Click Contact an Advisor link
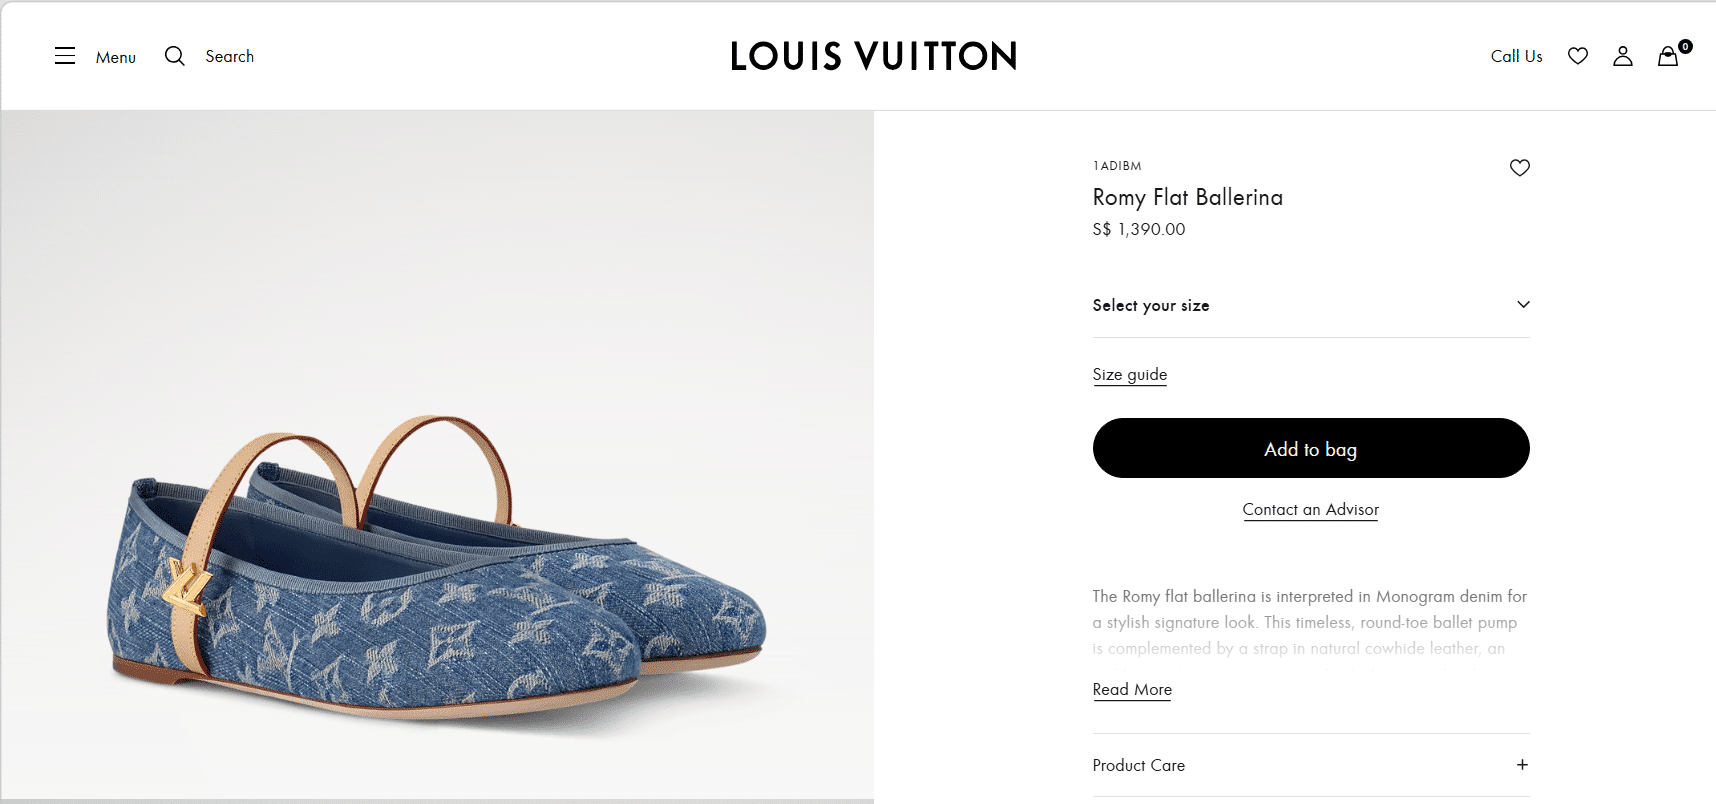Viewport: 1716px width, 804px height. click(x=1310, y=509)
